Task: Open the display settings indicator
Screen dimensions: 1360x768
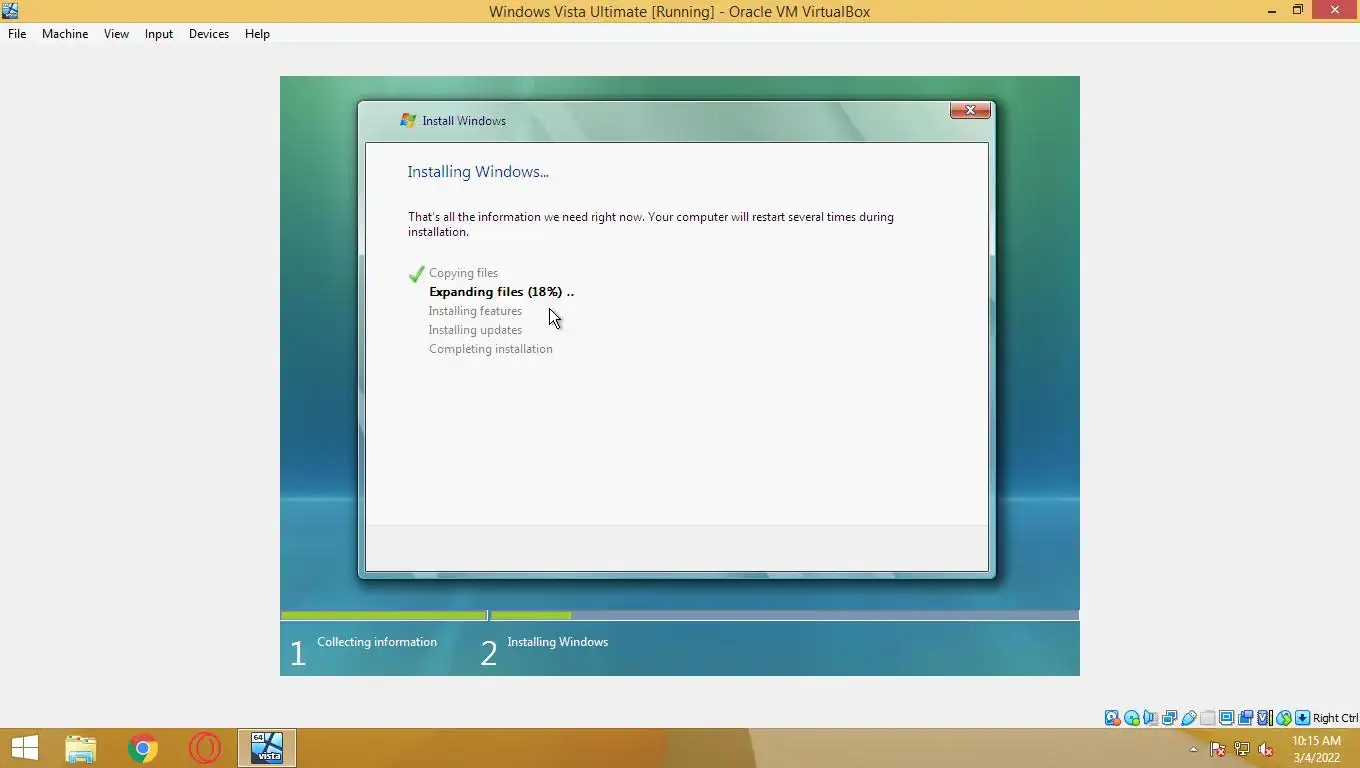Action: pos(1226,718)
